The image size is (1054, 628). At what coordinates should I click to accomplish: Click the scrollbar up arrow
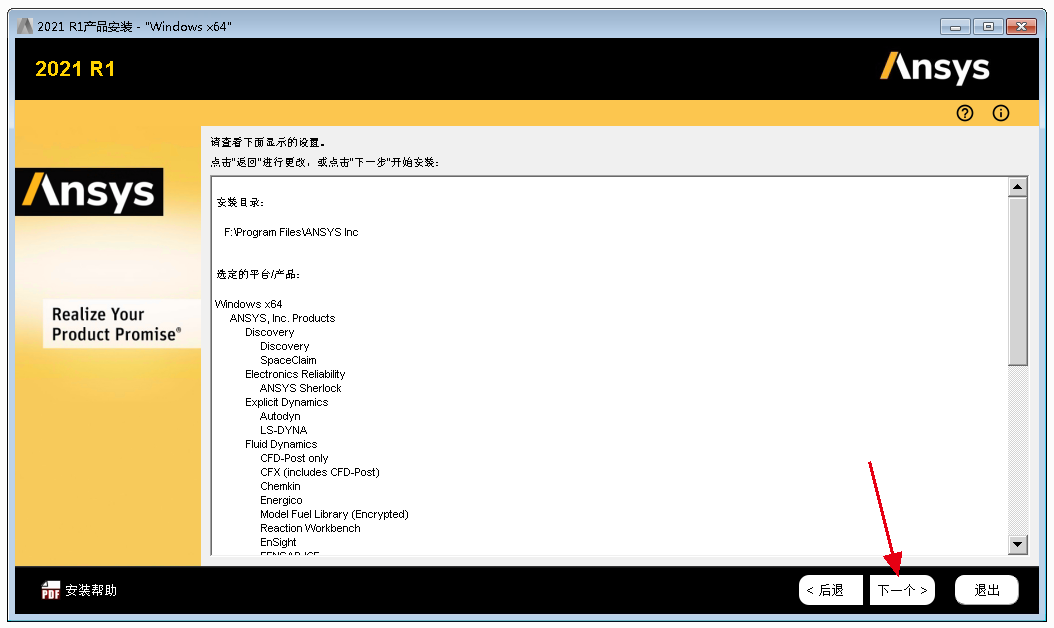pos(1019,184)
